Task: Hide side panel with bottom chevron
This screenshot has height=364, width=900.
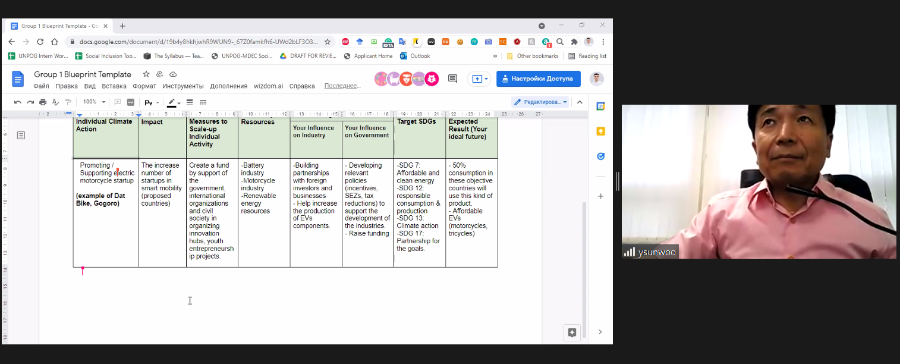Action: (600, 332)
